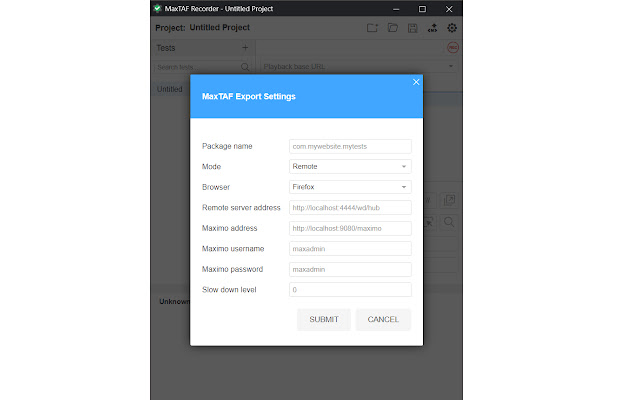Click the Maximo username input field
Image resolution: width=640 pixels, height=400 pixels.
click(x=350, y=249)
